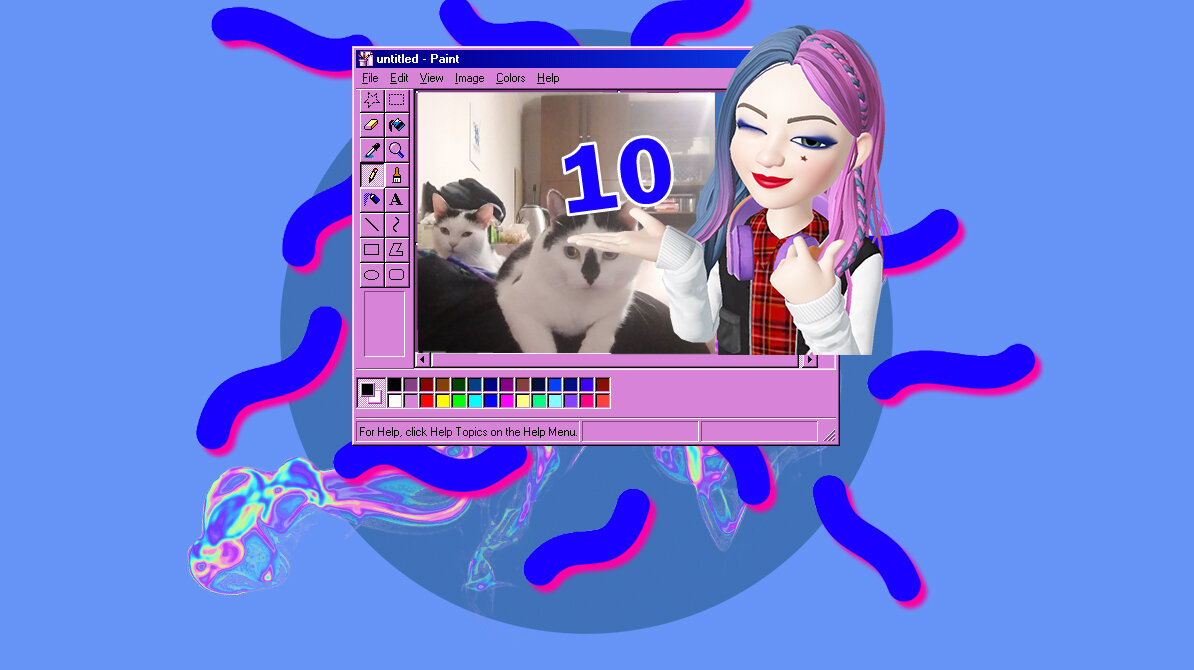Image resolution: width=1194 pixels, height=670 pixels.
Task: Choose the mint spring green swatch
Action: (x=538, y=400)
